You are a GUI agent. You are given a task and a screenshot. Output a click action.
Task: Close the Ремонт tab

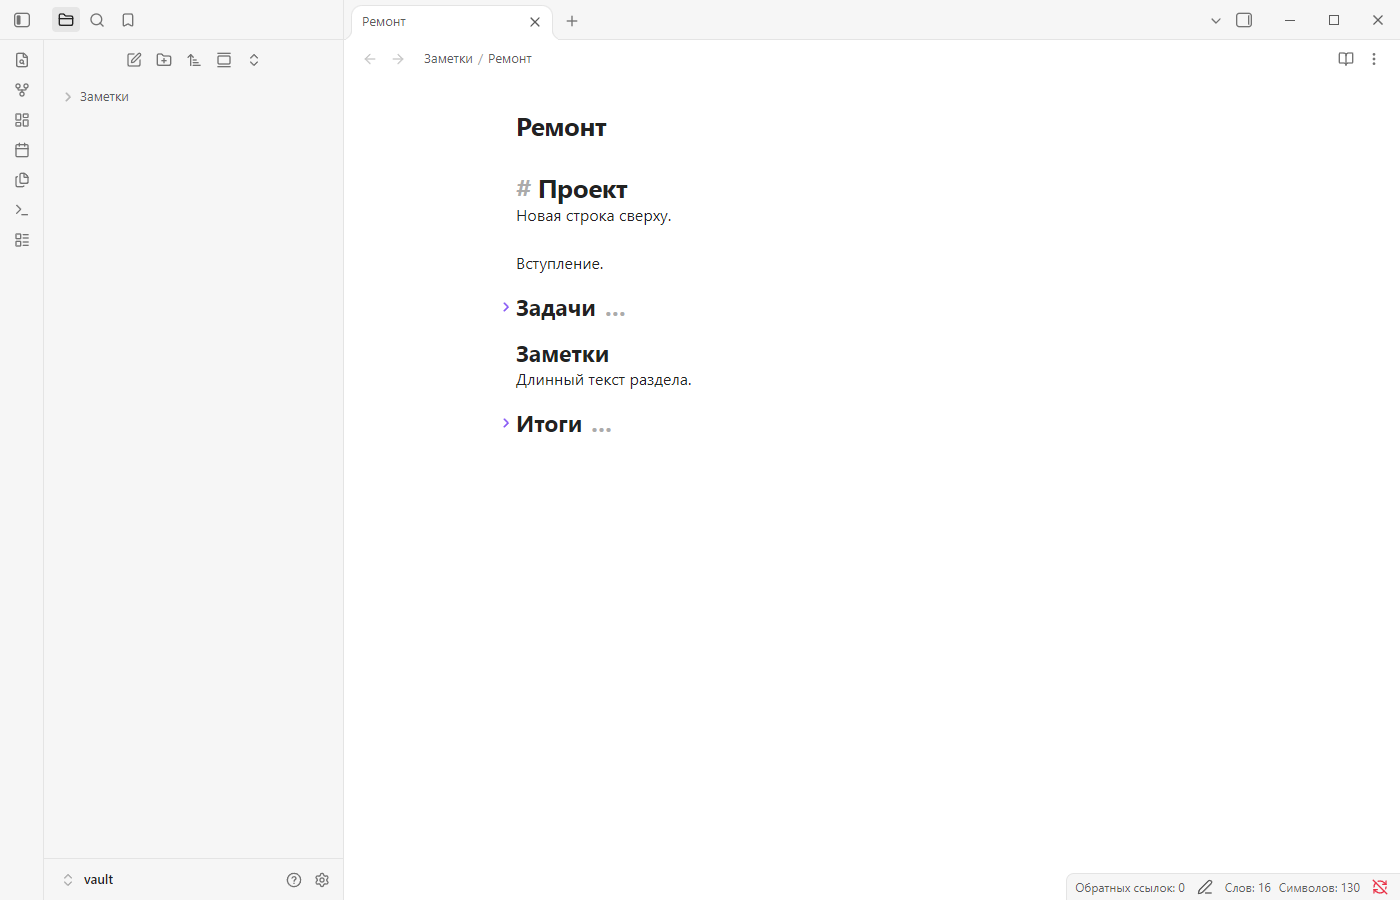click(535, 22)
